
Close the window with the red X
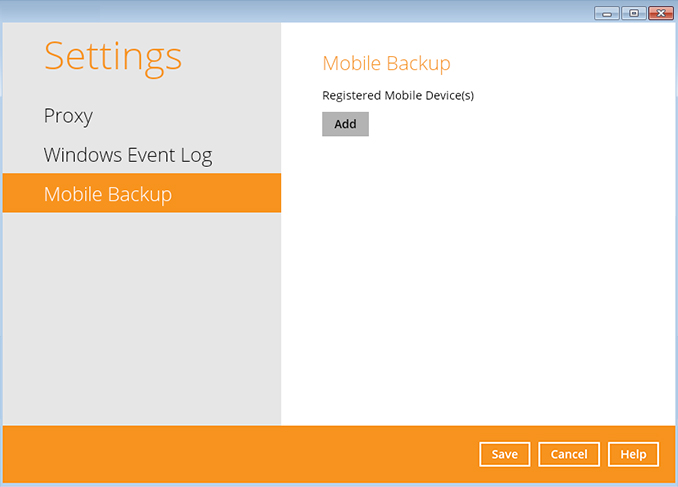pos(660,13)
